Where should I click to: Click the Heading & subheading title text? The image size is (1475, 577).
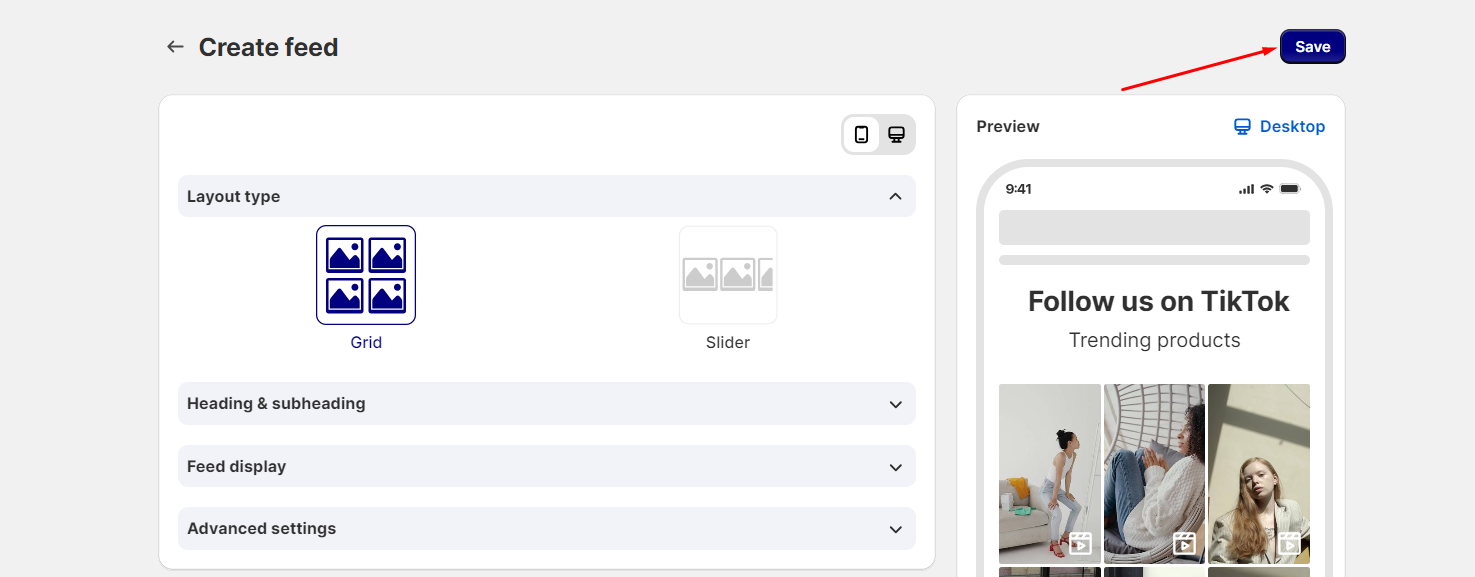(x=276, y=404)
